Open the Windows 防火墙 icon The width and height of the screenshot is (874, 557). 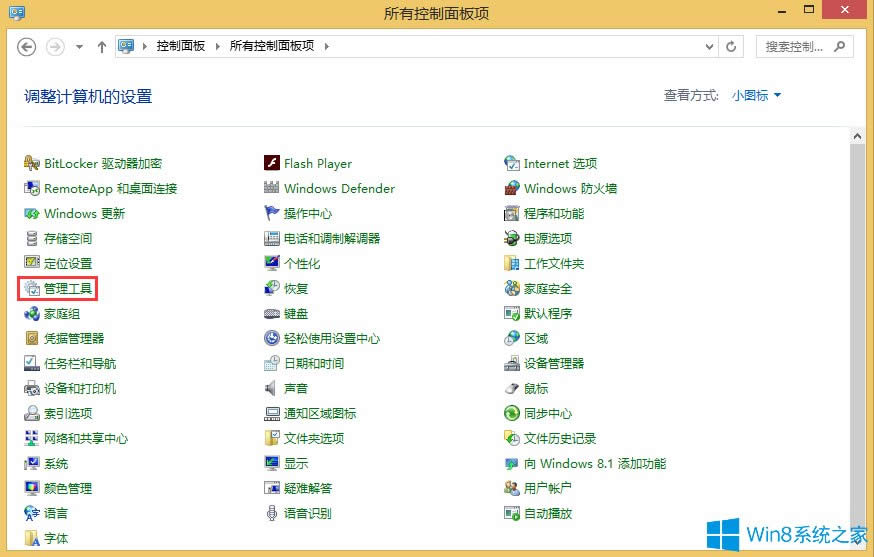coord(512,189)
